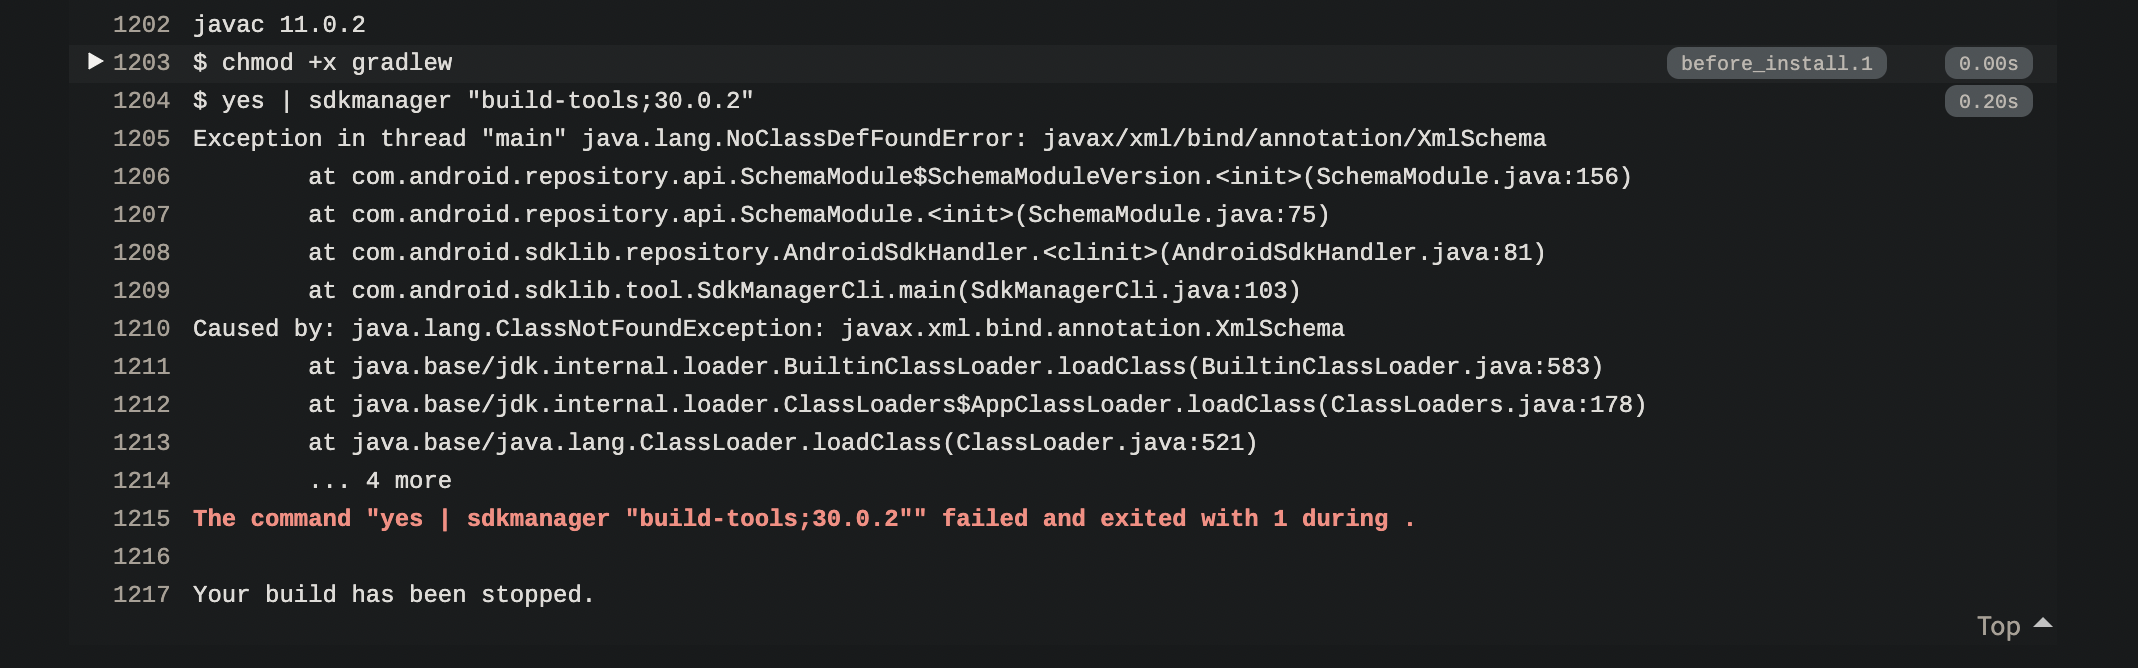The height and width of the screenshot is (668, 2138).
Task: Click the sdkmanager build-tools command line
Action: click(x=473, y=101)
